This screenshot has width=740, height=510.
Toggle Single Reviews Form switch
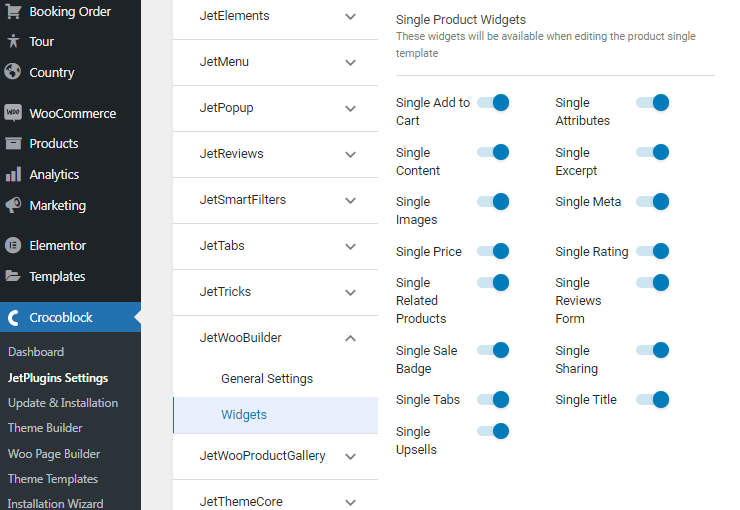[x=653, y=283]
